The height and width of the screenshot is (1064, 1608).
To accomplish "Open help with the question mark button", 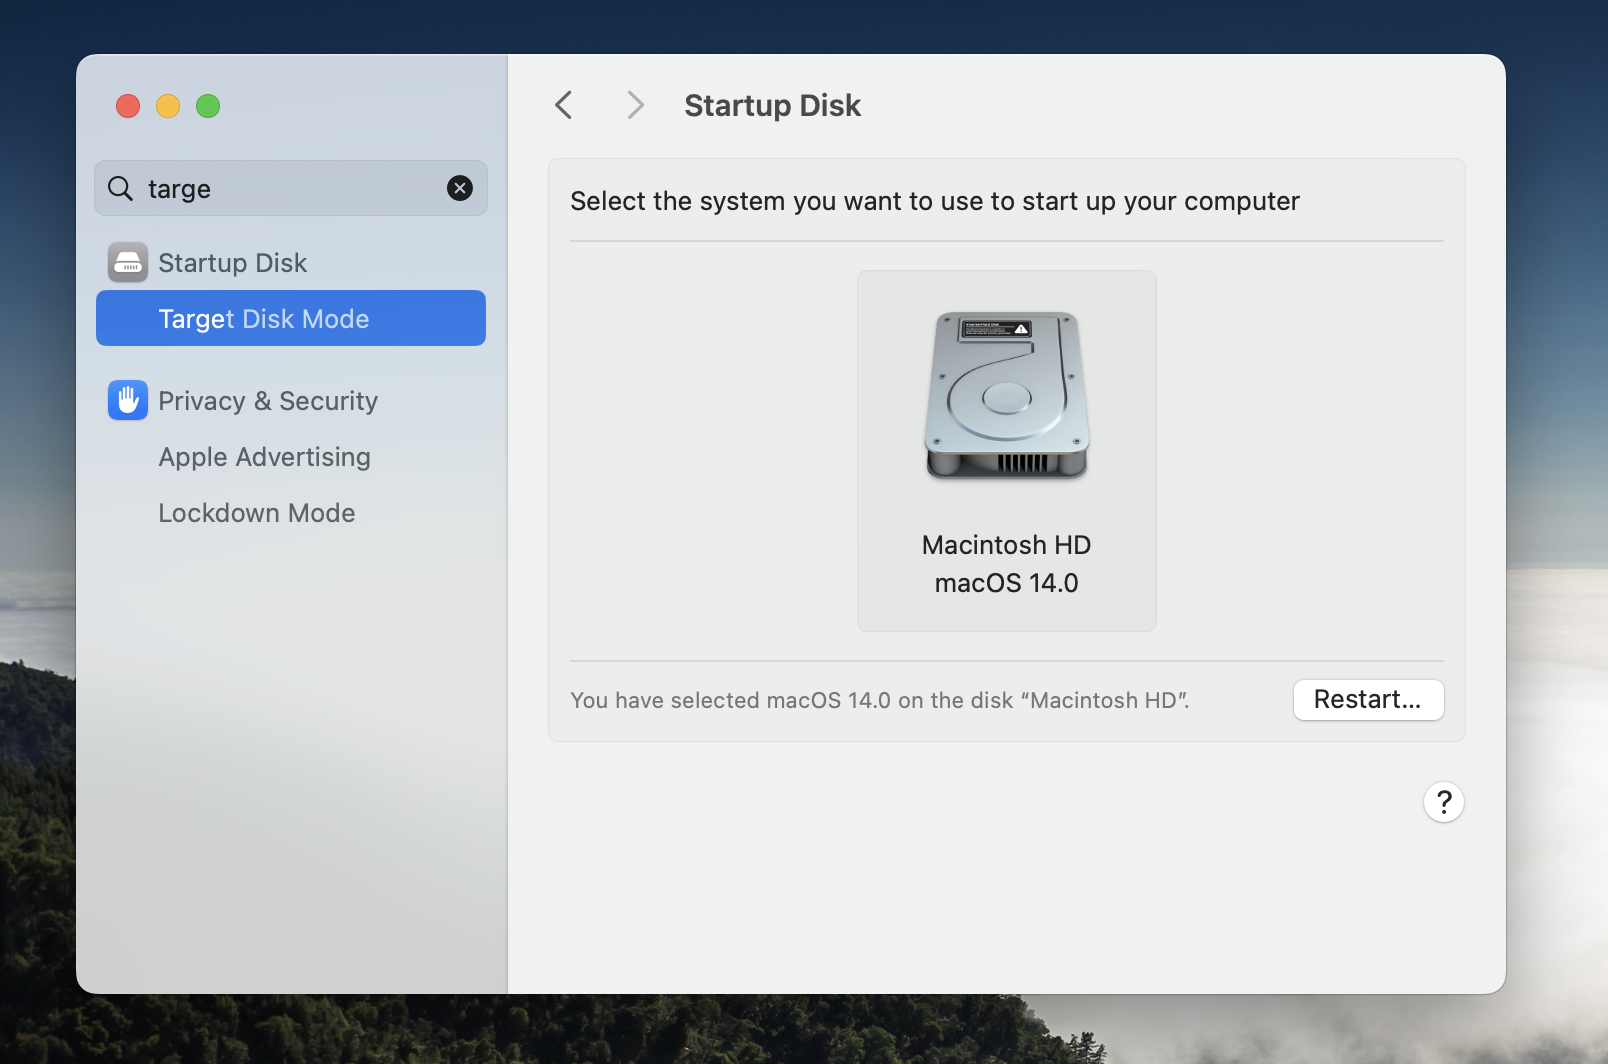I will 1444,802.
